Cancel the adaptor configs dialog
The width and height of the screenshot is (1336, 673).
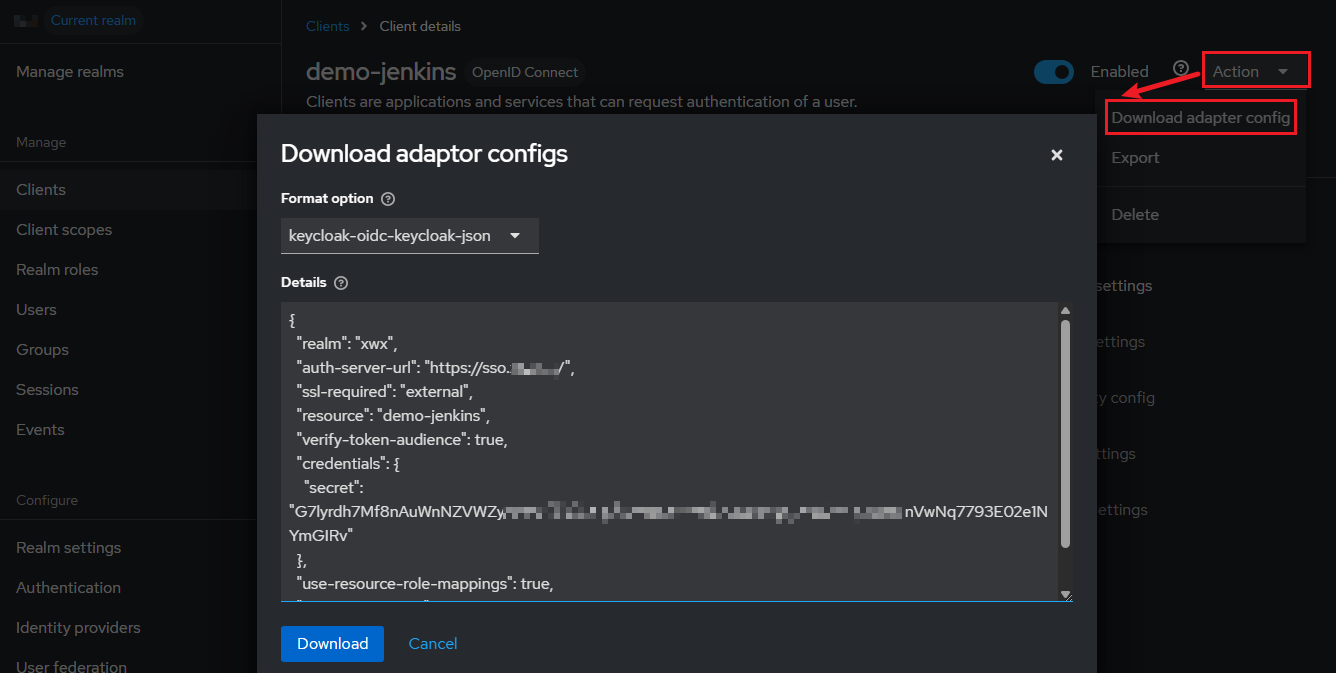[433, 644]
